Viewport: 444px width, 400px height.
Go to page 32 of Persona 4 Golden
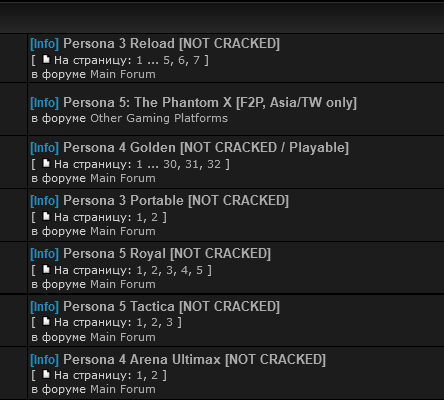tap(214, 164)
